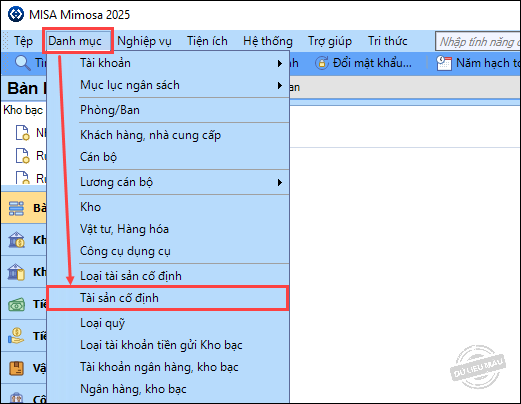The width and height of the screenshot is (521, 404).
Task: Click the Năm hạch toán calendar icon
Action: 444,63
